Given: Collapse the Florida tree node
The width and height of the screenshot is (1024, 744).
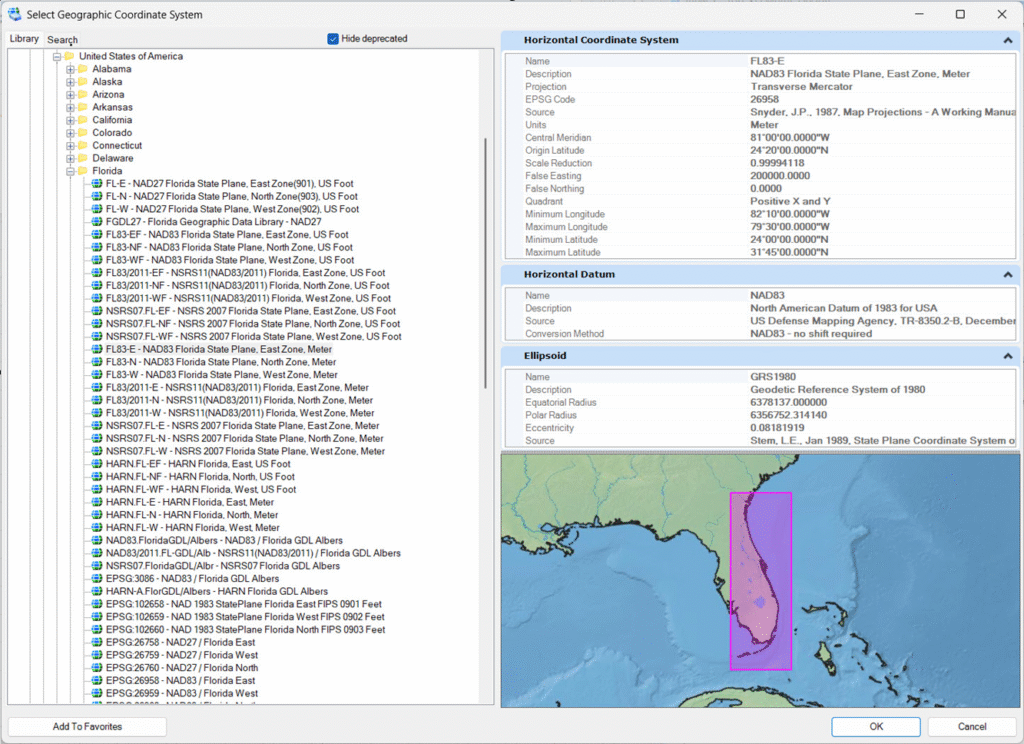Looking at the screenshot, I should 71,171.
